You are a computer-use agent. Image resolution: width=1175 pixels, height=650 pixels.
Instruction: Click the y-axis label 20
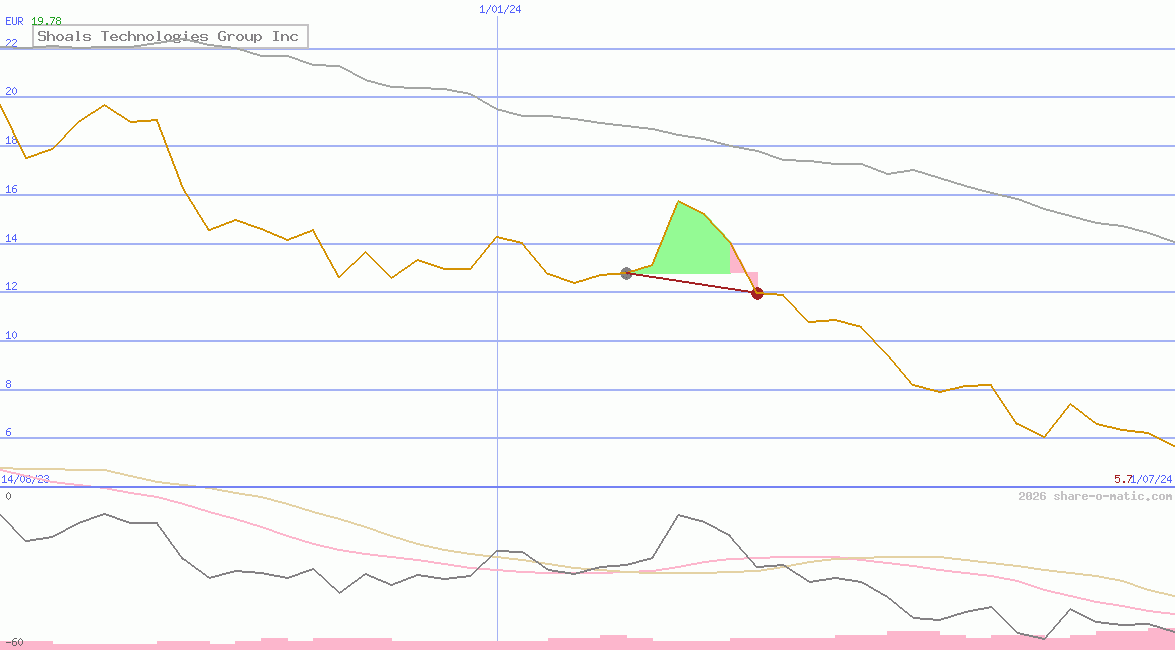[11, 91]
